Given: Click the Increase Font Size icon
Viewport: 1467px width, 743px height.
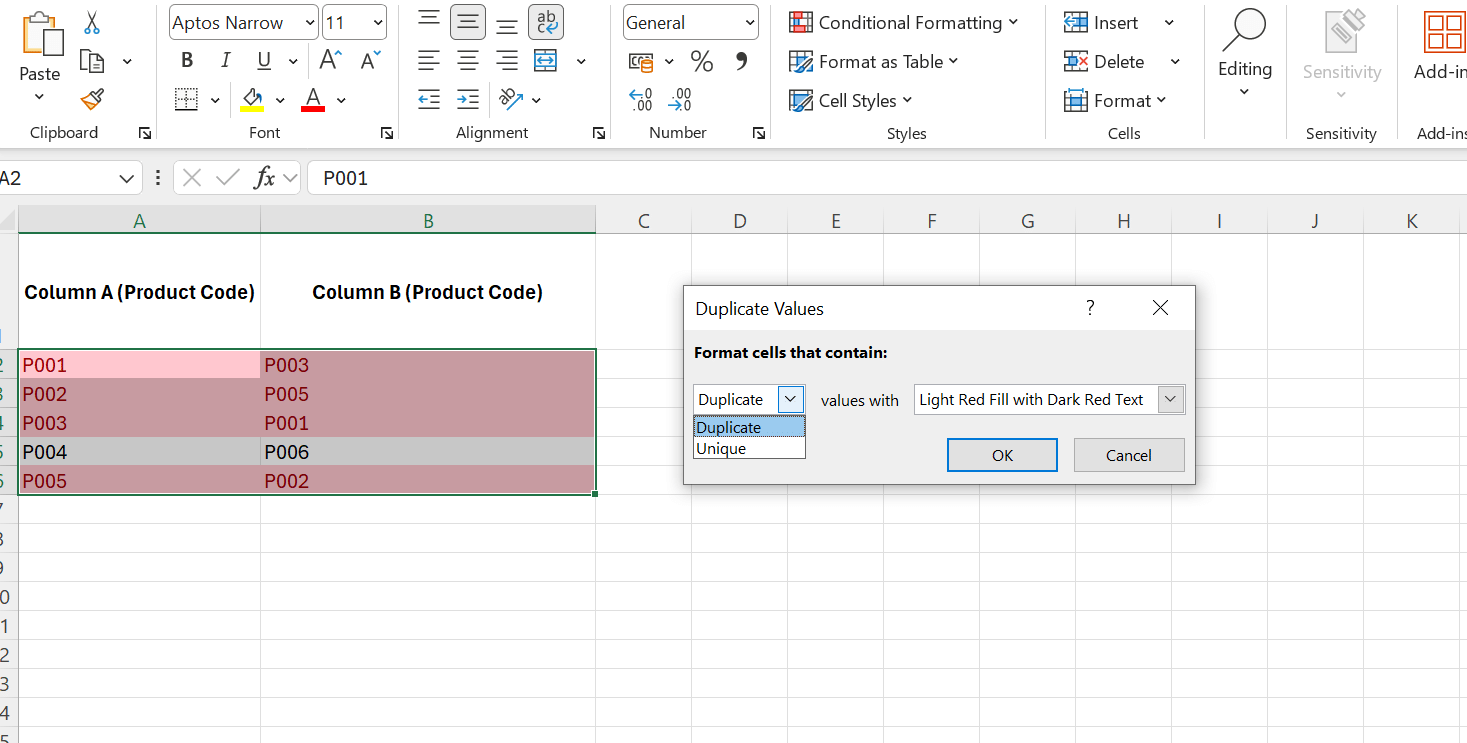Looking at the screenshot, I should coord(331,61).
